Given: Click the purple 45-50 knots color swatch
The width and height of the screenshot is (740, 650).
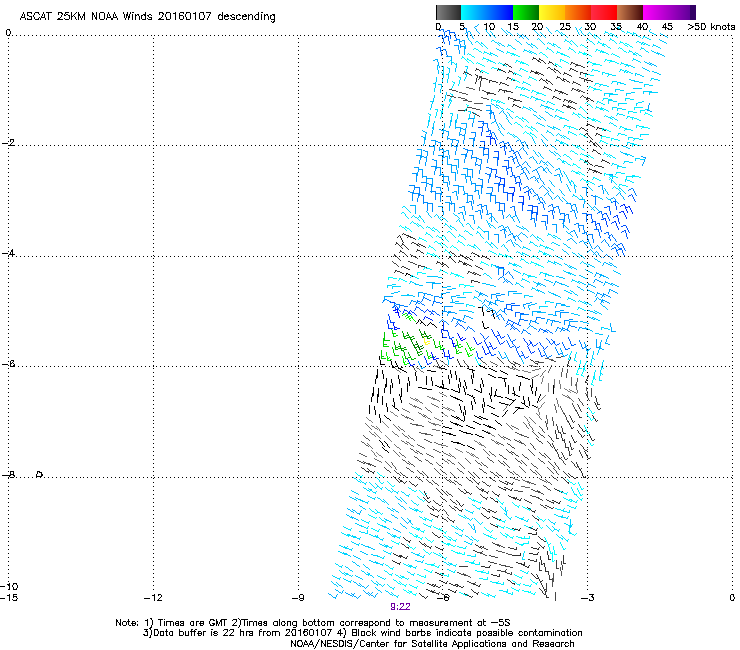Looking at the screenshot, I should [x=682, y=12].
